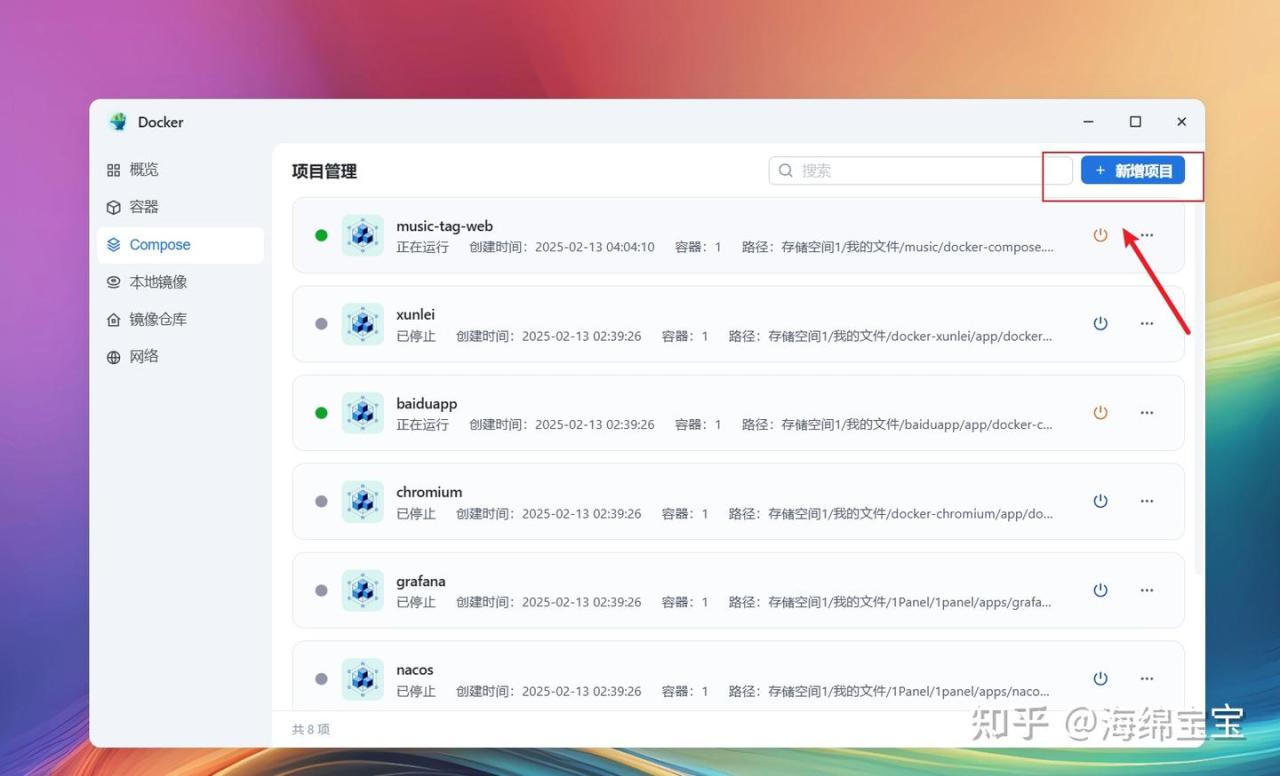Start chromium with its power button
The height and width of the screenshot is (776, 1280).
[x=1100, y=501]
